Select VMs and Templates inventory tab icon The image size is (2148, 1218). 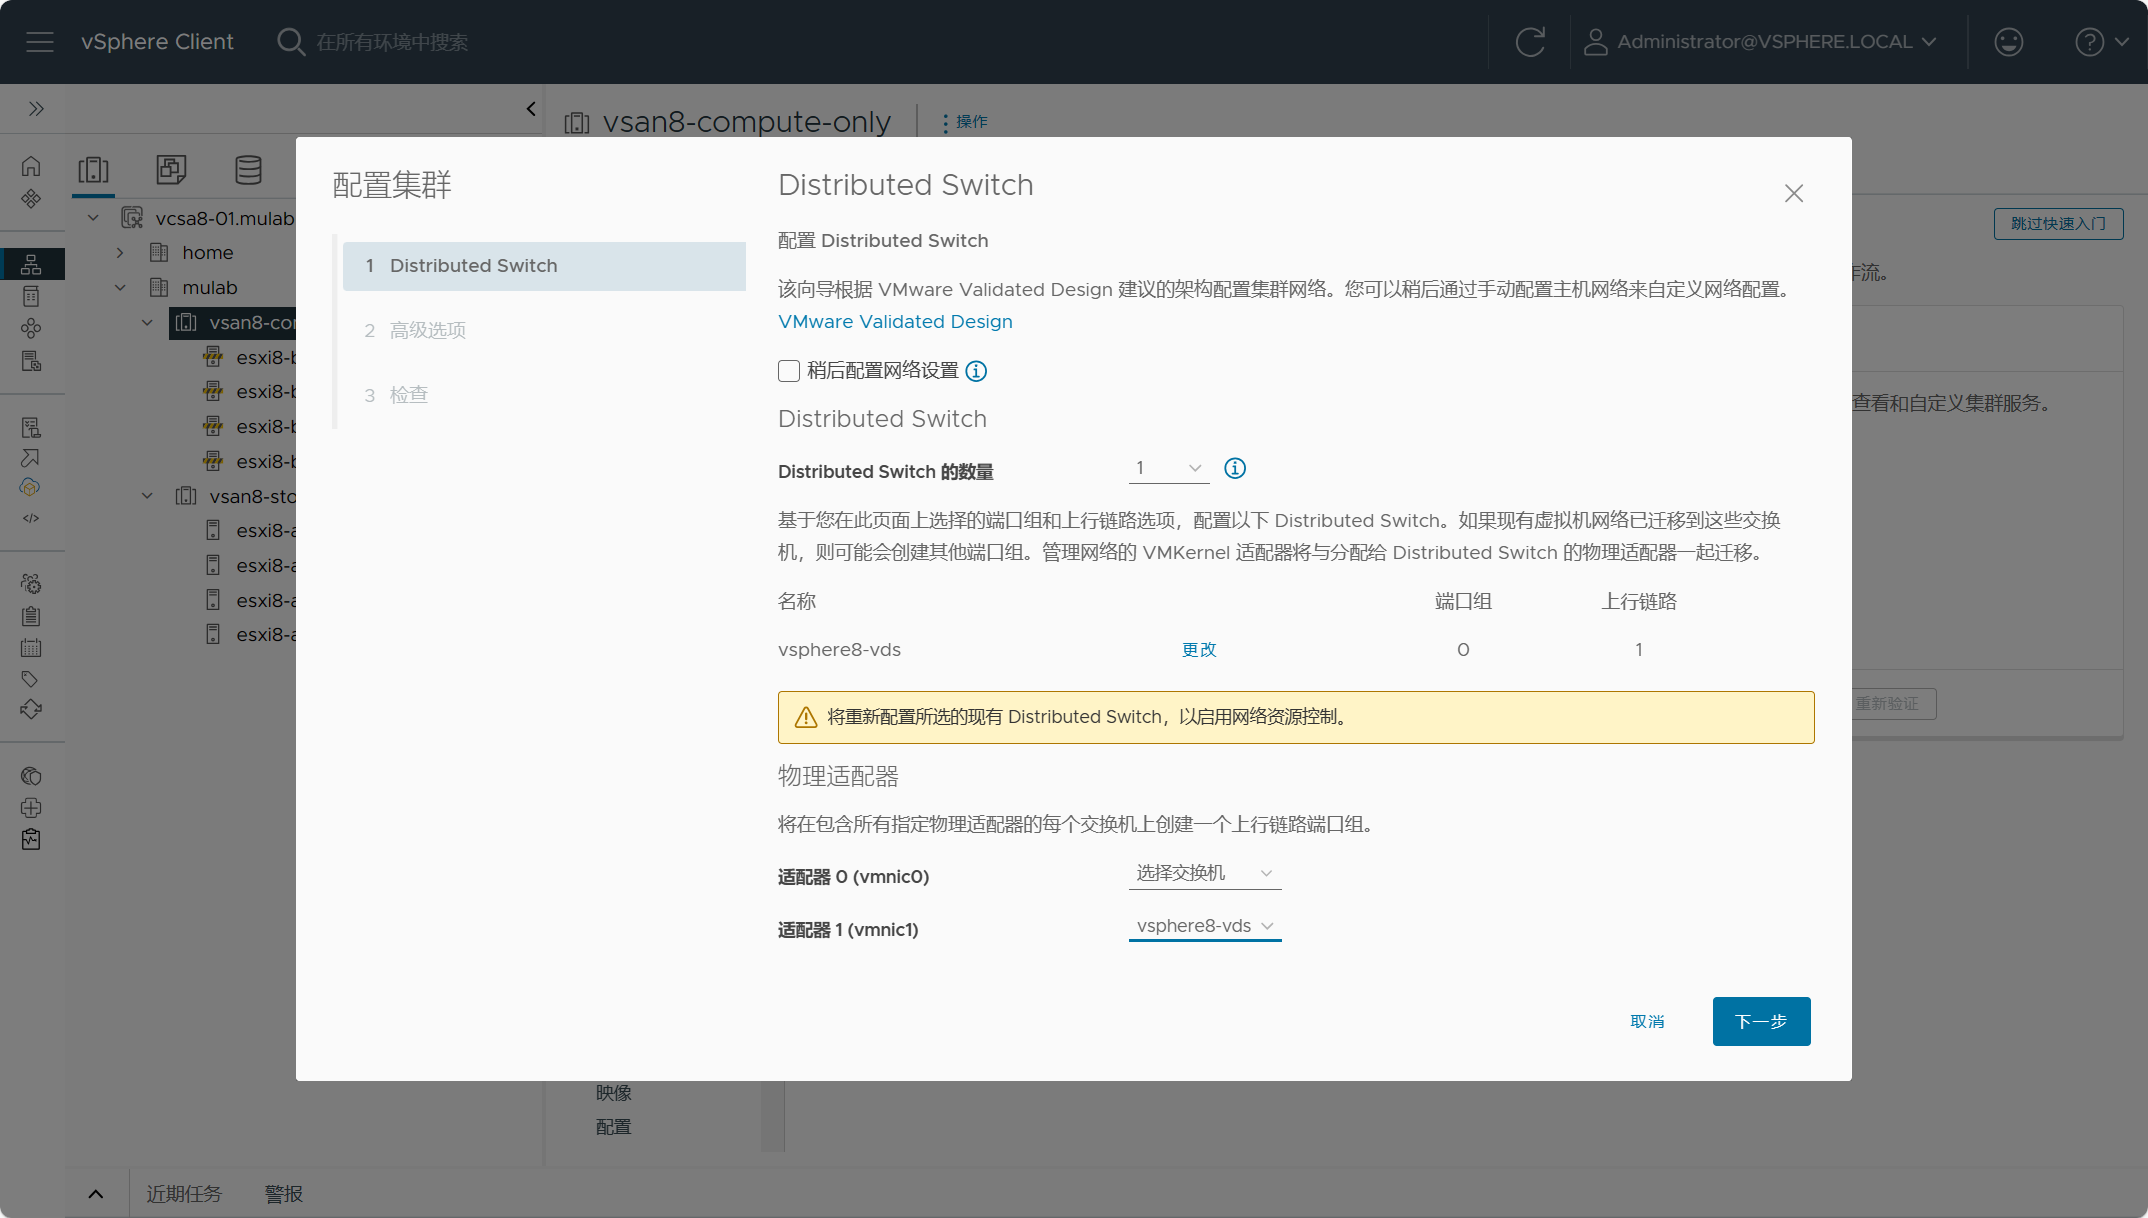171,169
